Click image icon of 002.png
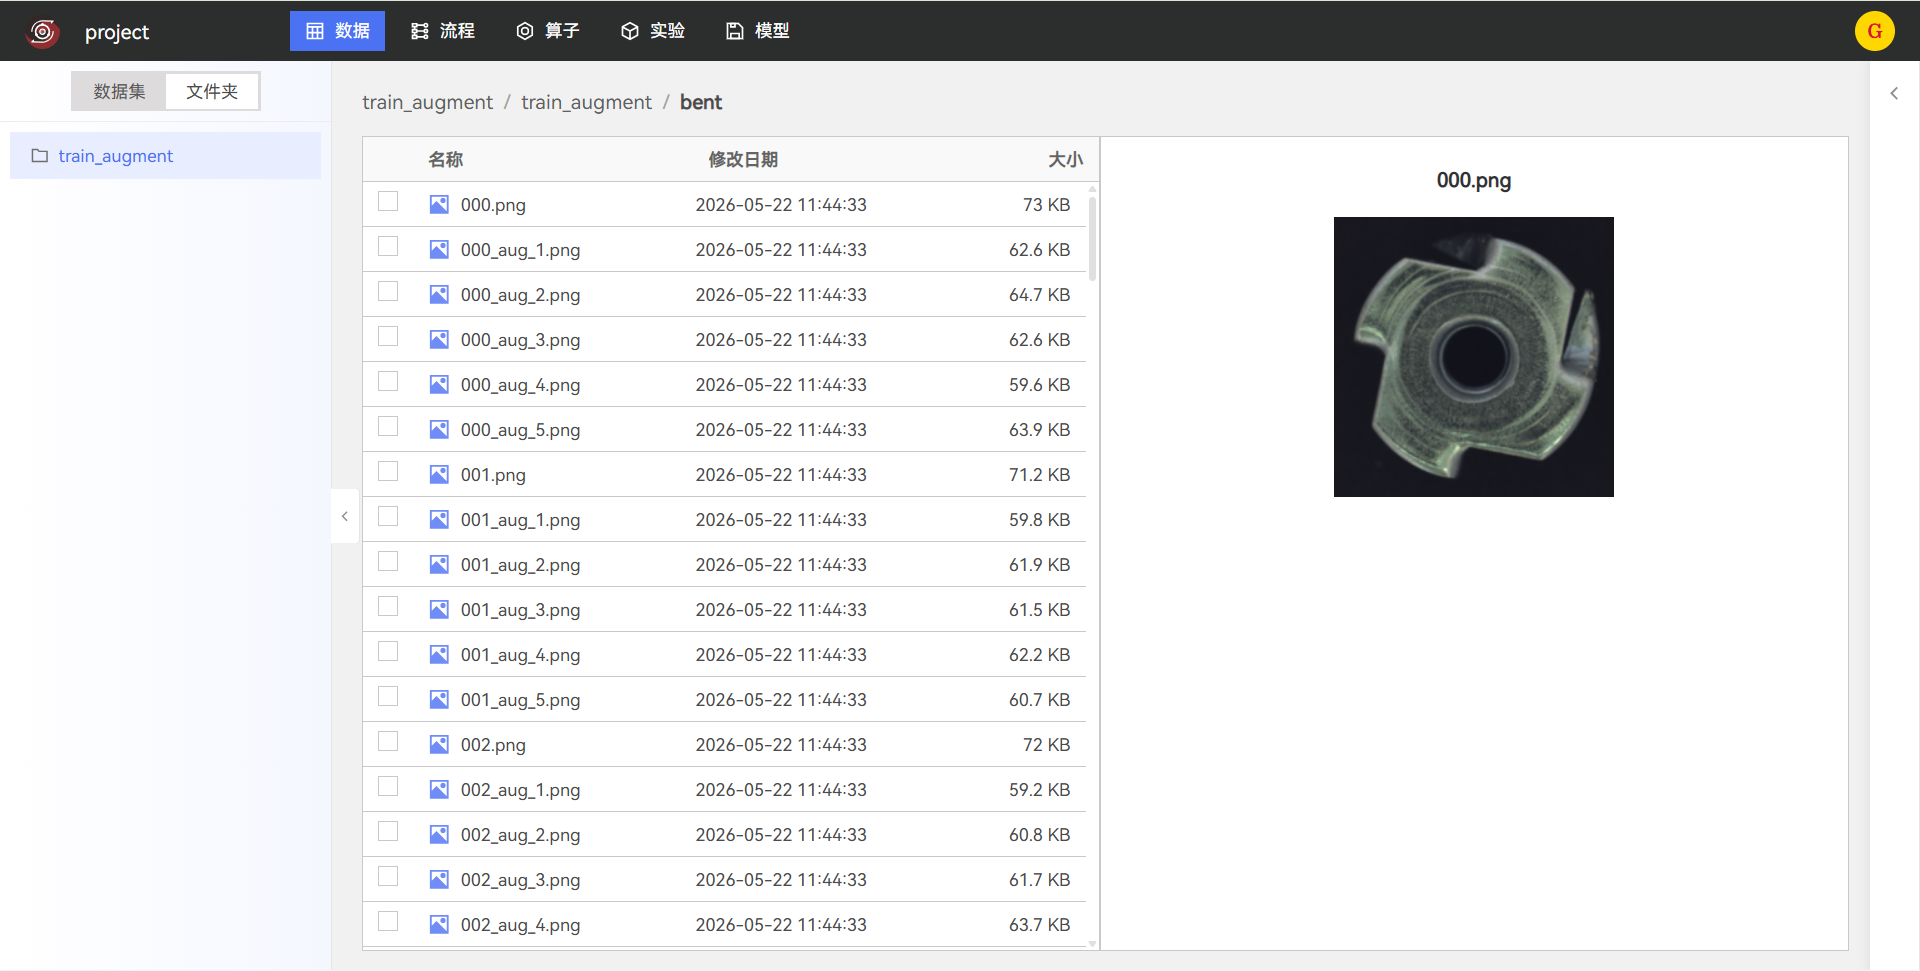1920x971 pixels. (439, 744)
